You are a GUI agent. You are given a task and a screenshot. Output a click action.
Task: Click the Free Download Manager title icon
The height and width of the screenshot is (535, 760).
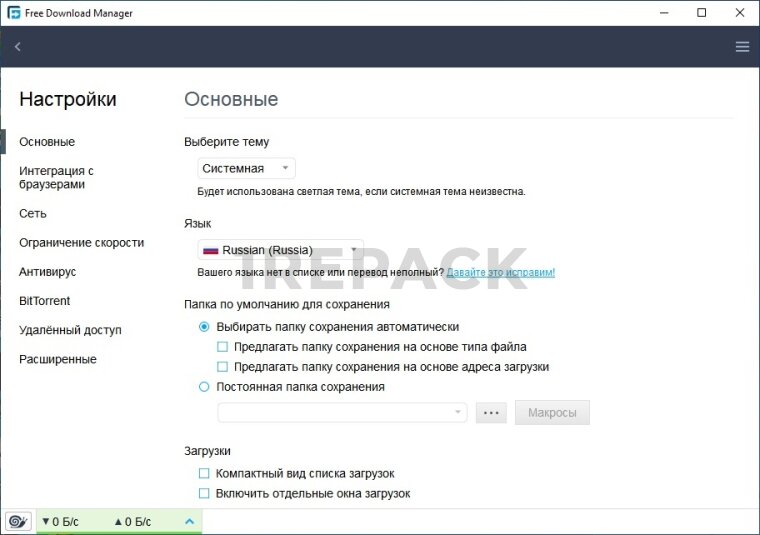(x=14, y=13)
